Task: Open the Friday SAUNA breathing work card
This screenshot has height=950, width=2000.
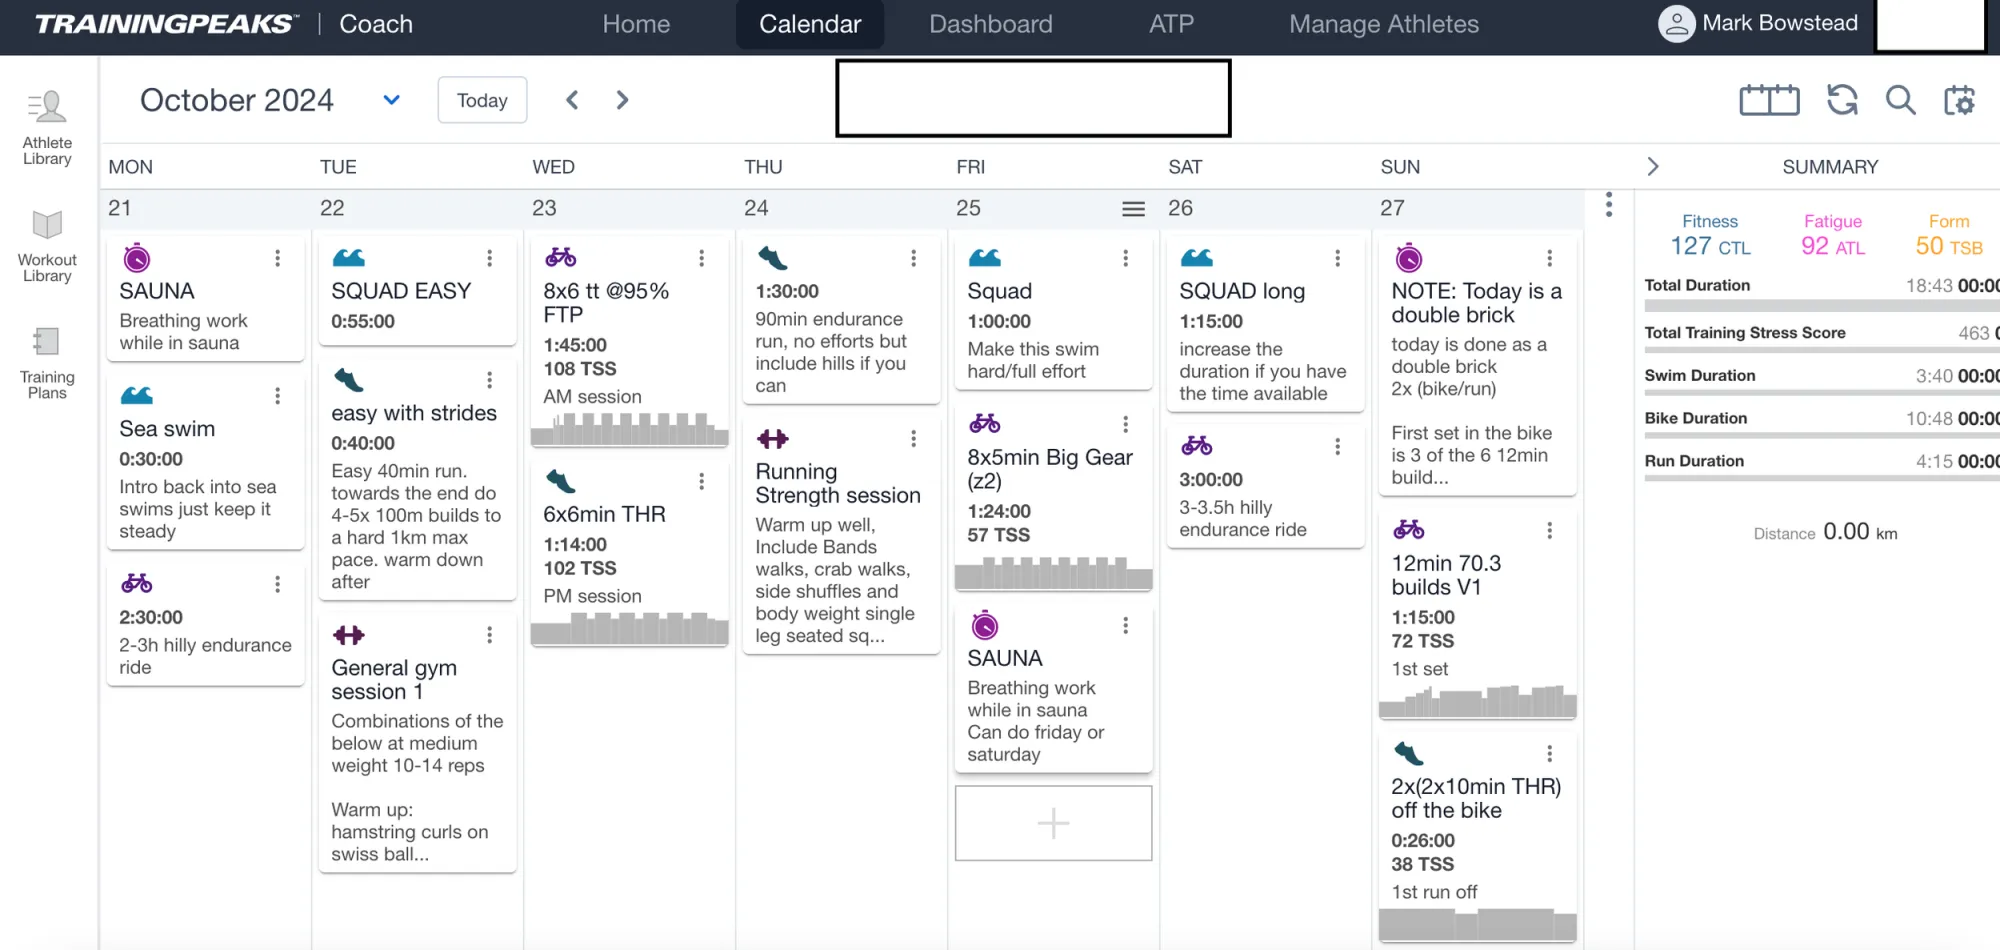Action: pyautogui.click(x=1053, y=689)
